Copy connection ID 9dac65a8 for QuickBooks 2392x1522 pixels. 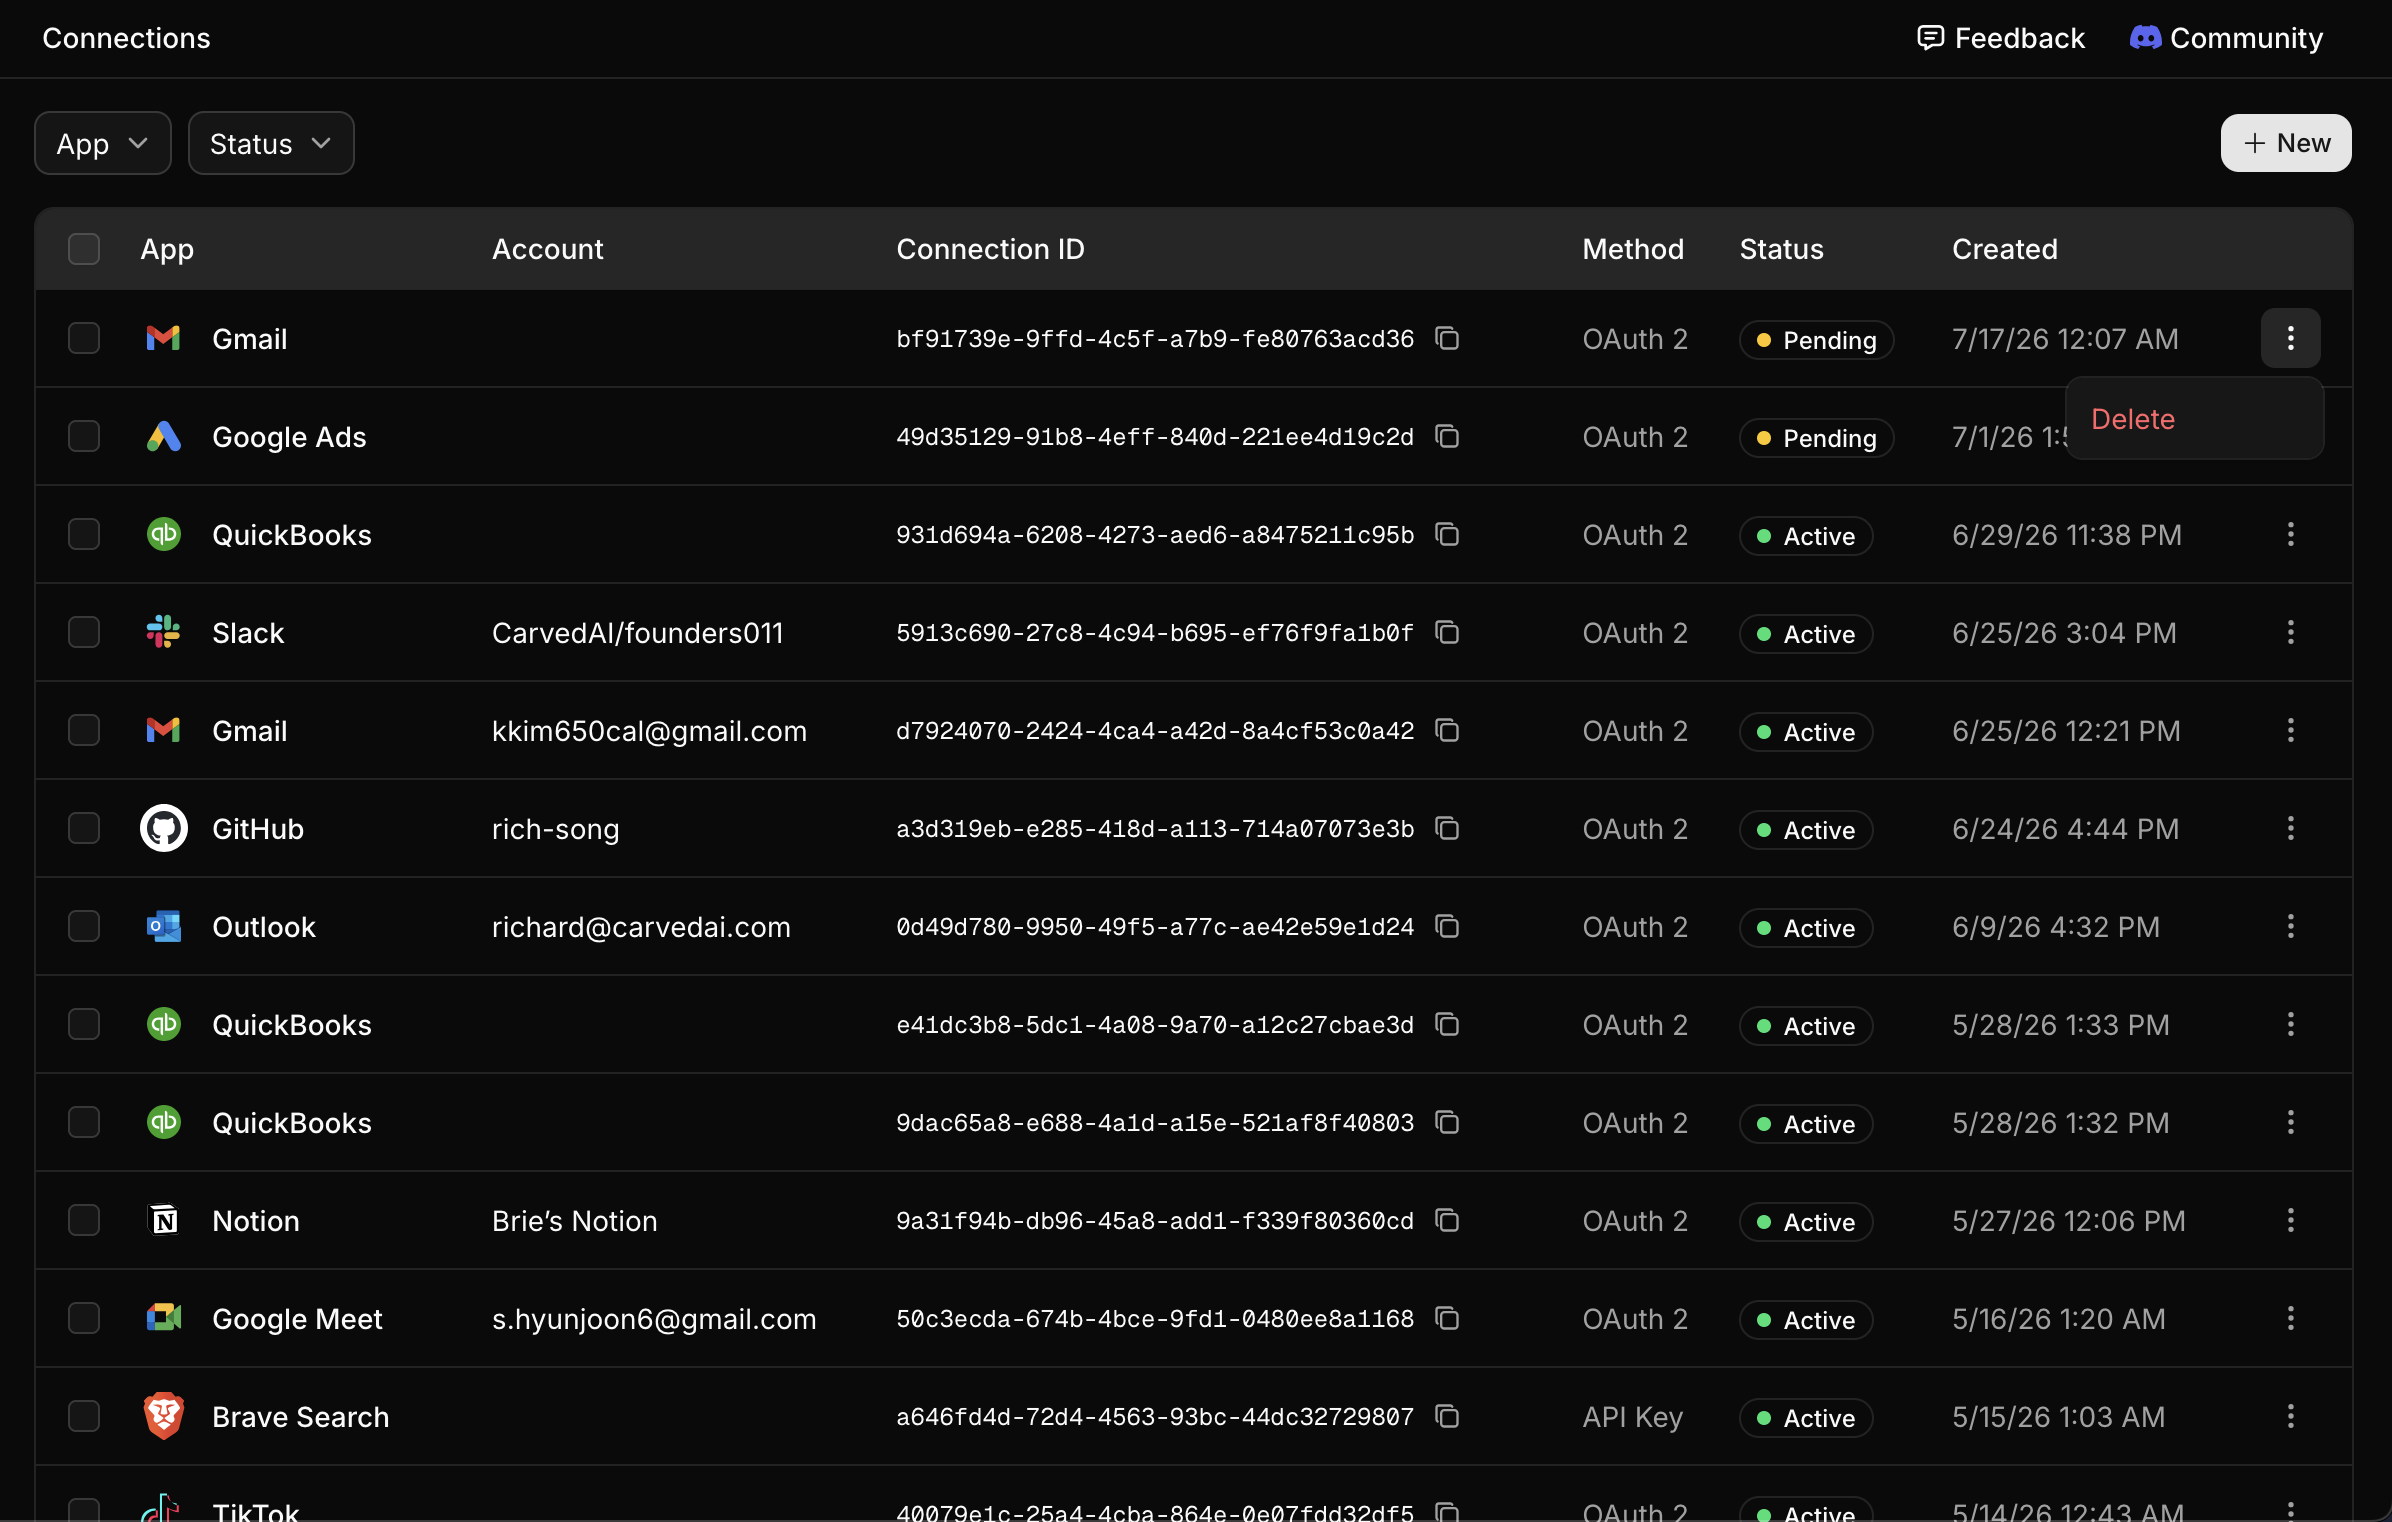point(1447,1123)
